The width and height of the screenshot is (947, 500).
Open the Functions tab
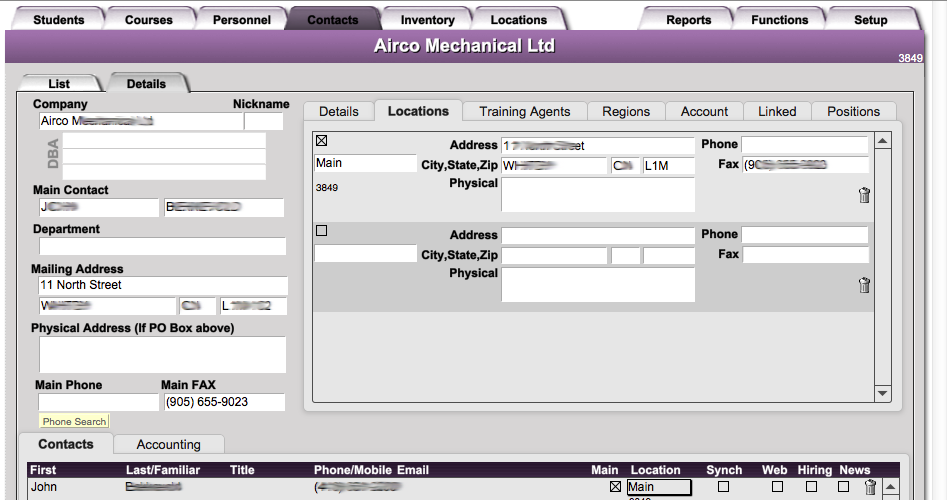780,19
